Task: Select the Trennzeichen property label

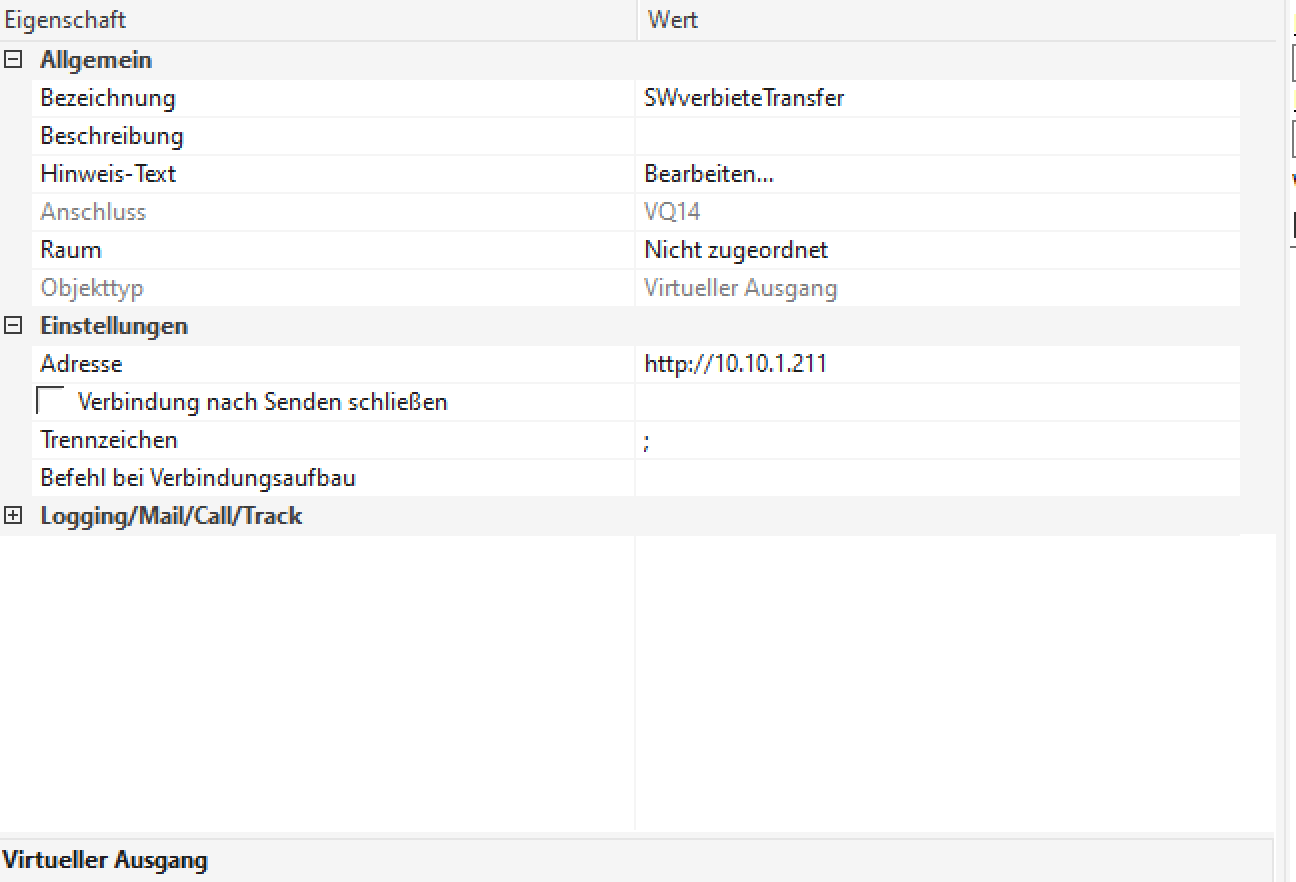Action: pyautogui.click(x=109, y=440)
